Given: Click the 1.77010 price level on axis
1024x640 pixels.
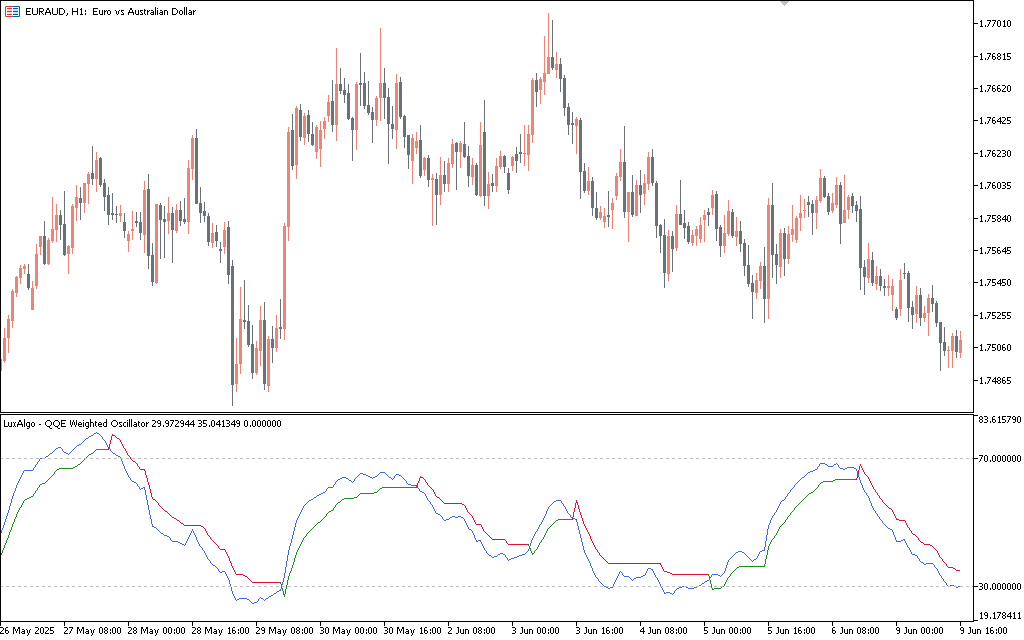Looking at the screenshot, I should click(x=998, y=23).
